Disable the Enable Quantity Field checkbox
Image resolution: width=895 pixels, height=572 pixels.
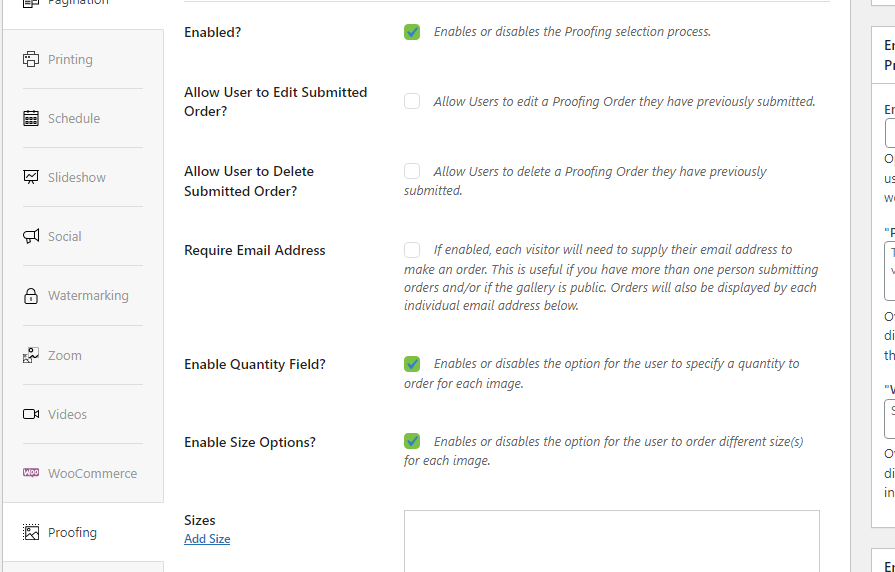pos(412,364)
